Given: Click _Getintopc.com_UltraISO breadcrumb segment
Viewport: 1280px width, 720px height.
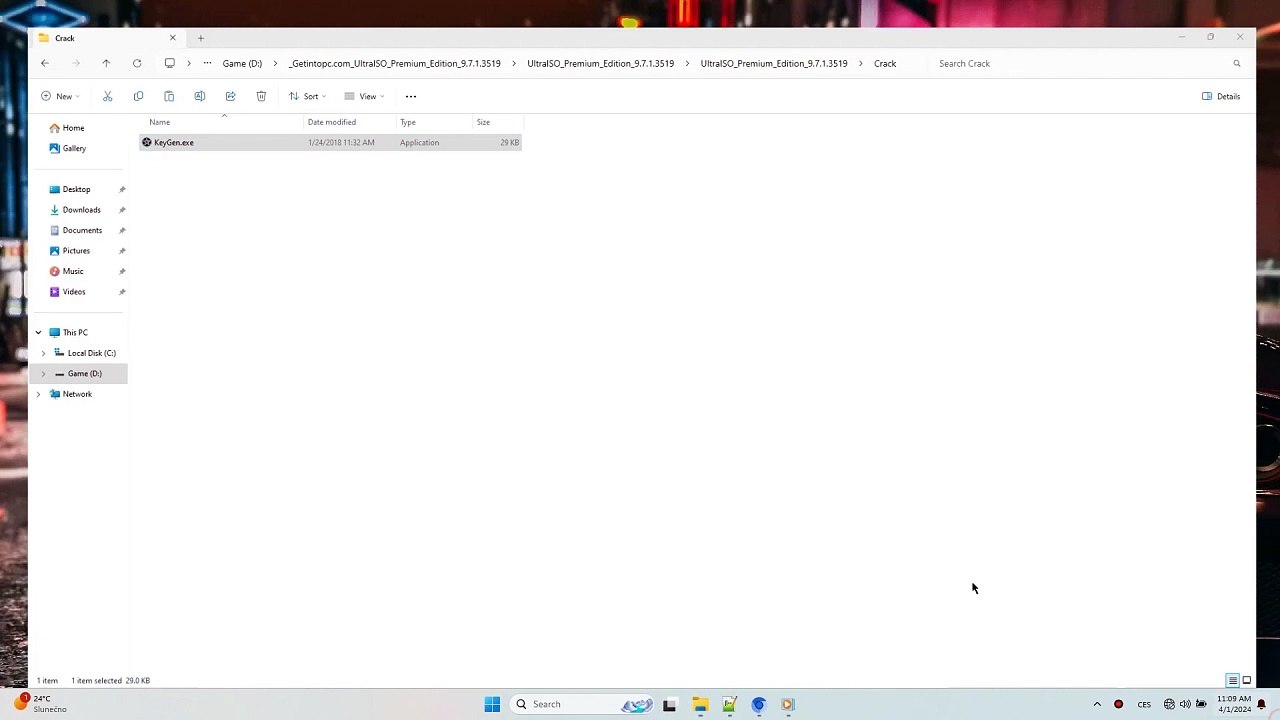Looking at the screenshot, I should (394, 63).
